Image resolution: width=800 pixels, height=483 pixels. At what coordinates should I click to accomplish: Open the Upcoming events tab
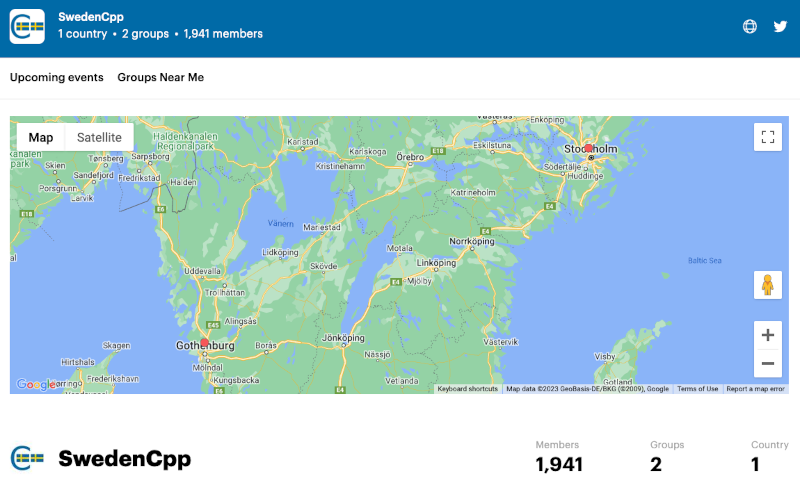(x=57, y=77)
